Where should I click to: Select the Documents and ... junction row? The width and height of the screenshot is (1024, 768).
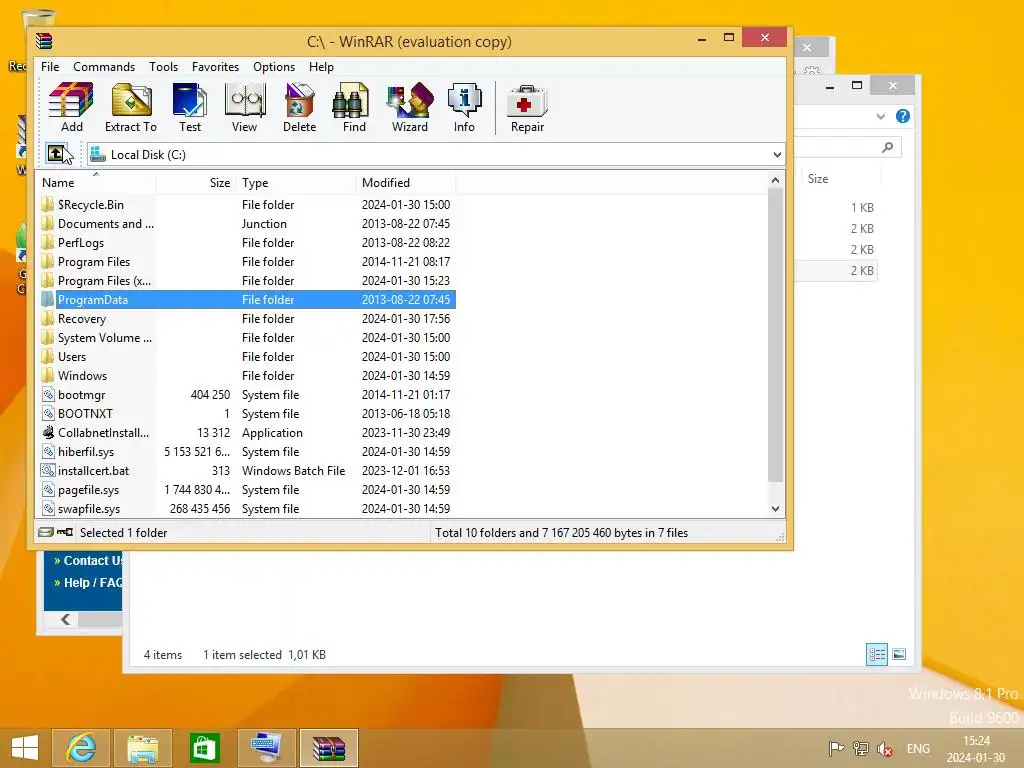[x=247, y=223]
